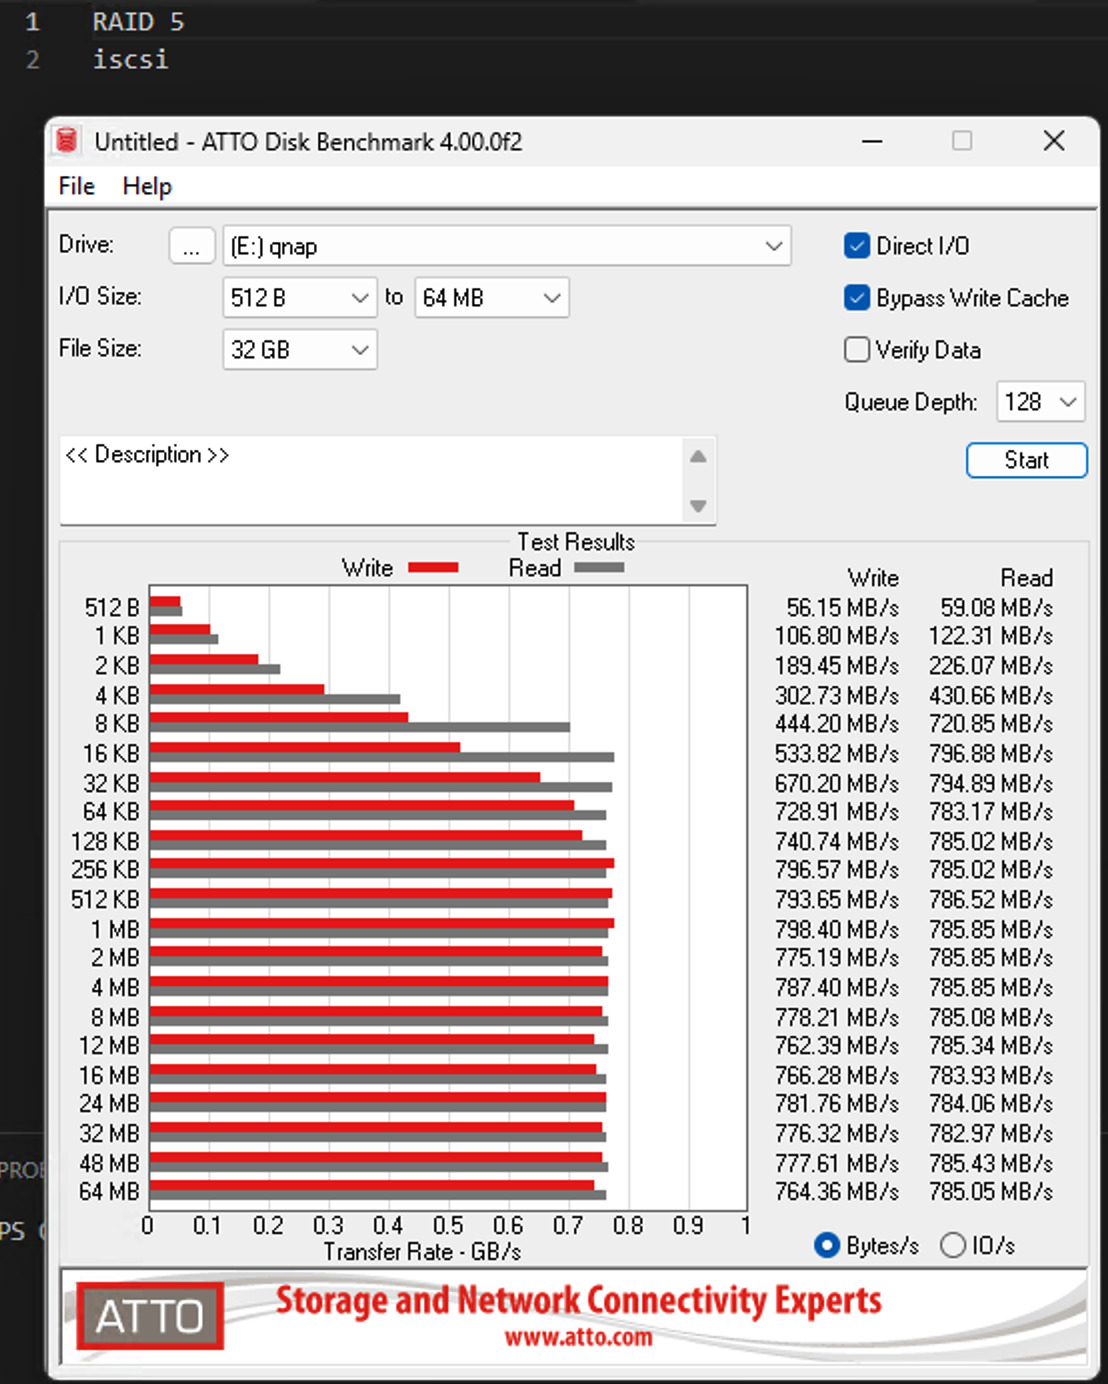Click the Read value 796.88 MB/s

pos(991,754)
